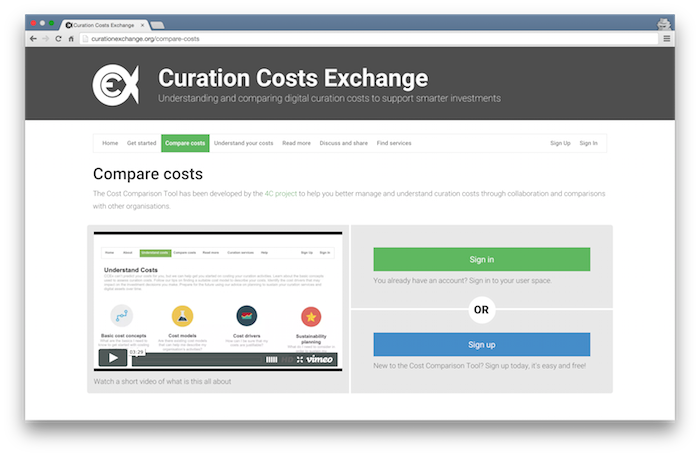This screenshot has width=700, height=456.
Task: Select the Understand your costs nav item
Action: (x=244, y=143)
